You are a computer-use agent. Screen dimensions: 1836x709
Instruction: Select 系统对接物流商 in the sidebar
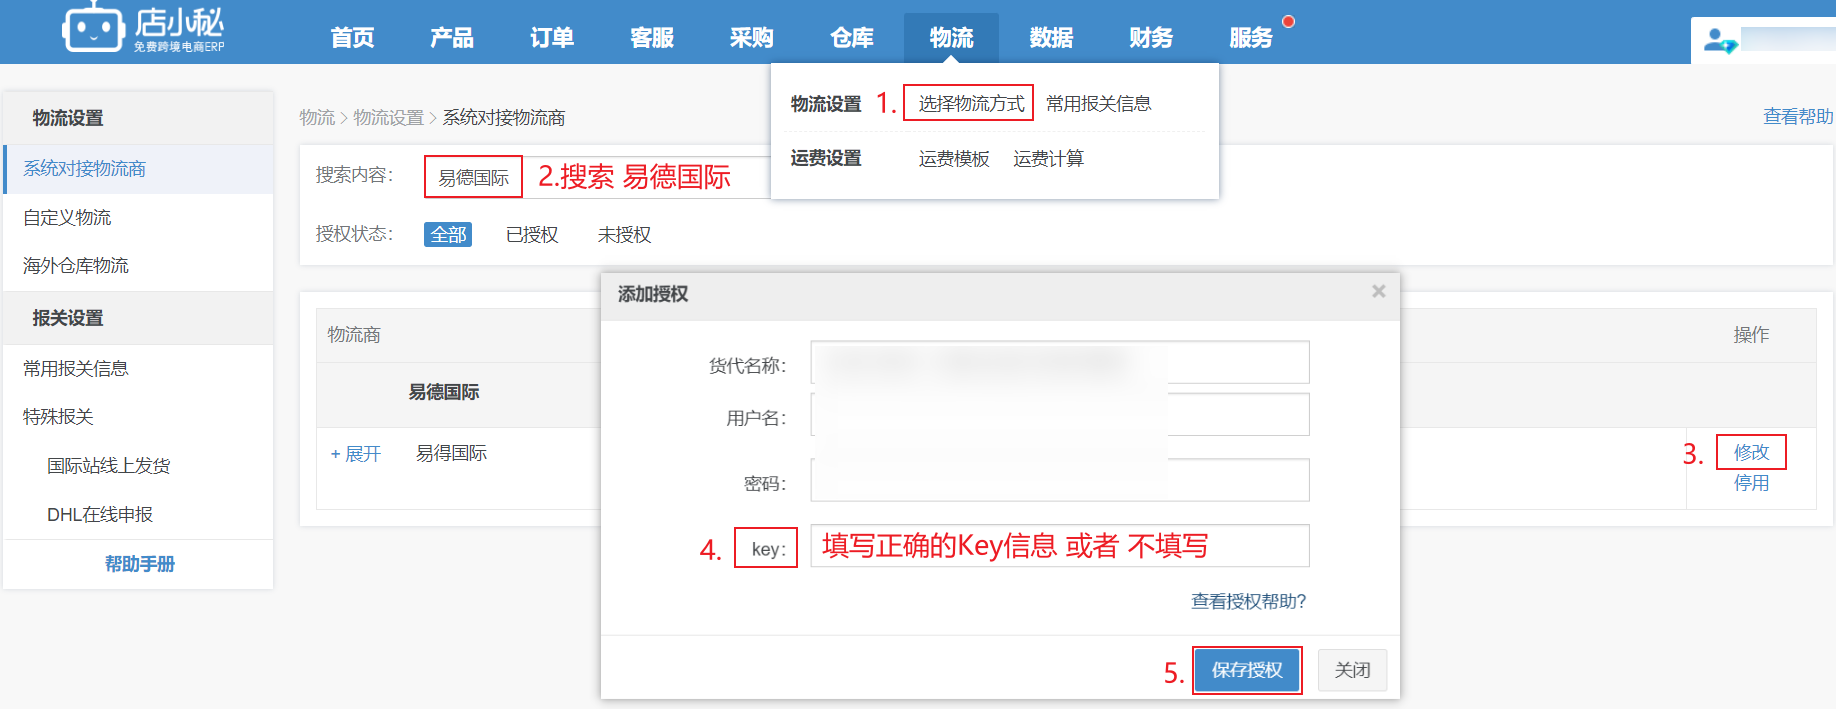pyautogui.click(x=138, y=169)
